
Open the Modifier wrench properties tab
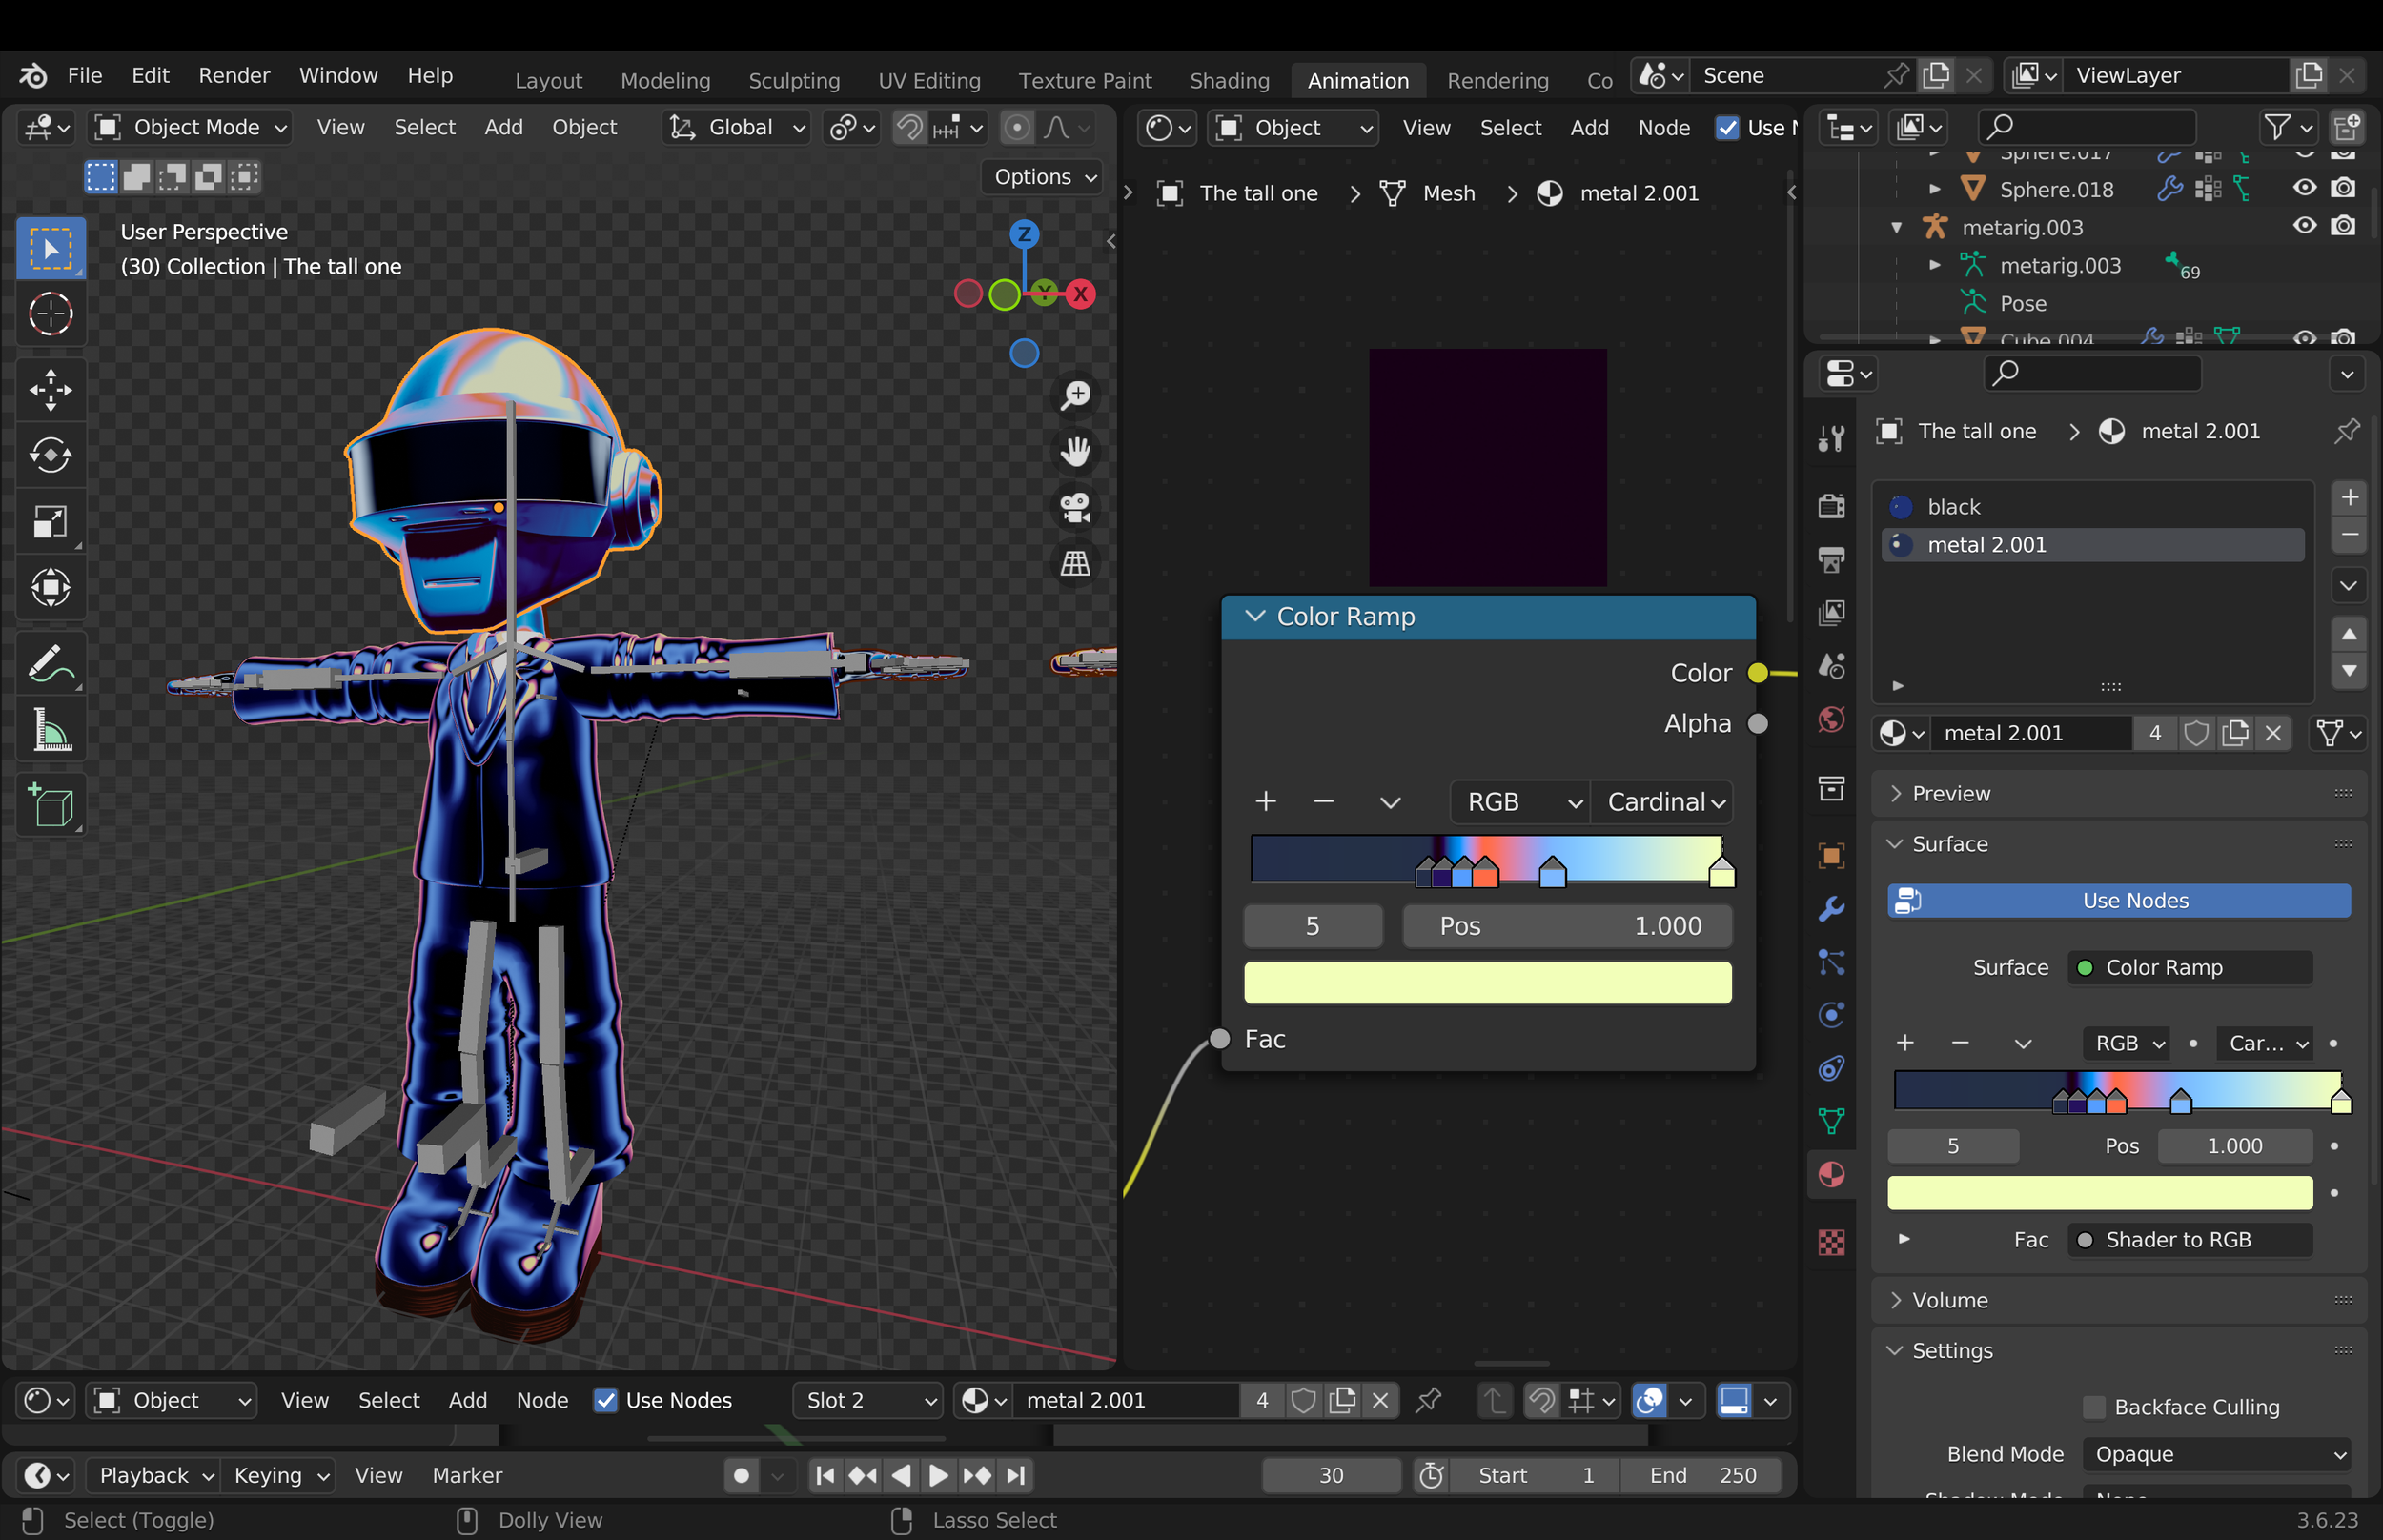point(1831,909)
